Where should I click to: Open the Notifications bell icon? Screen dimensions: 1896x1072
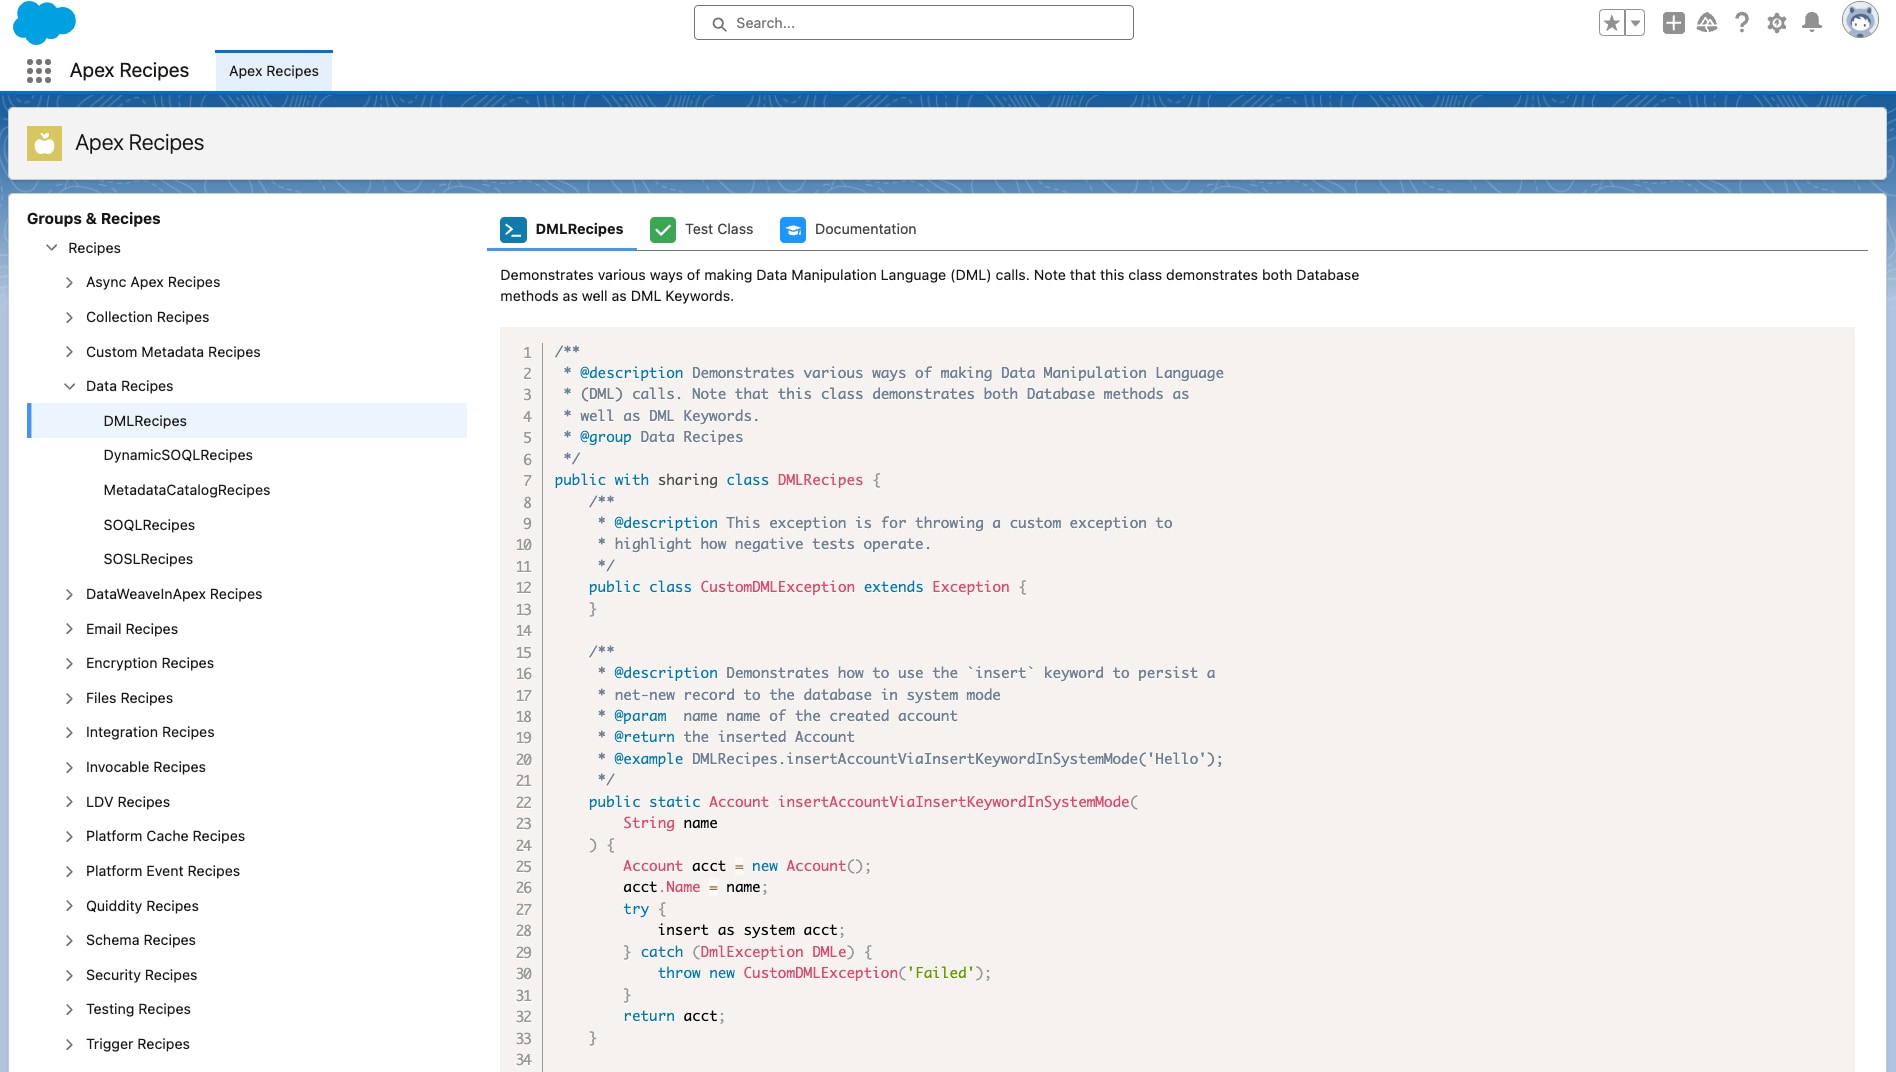tap(1811, 23)
